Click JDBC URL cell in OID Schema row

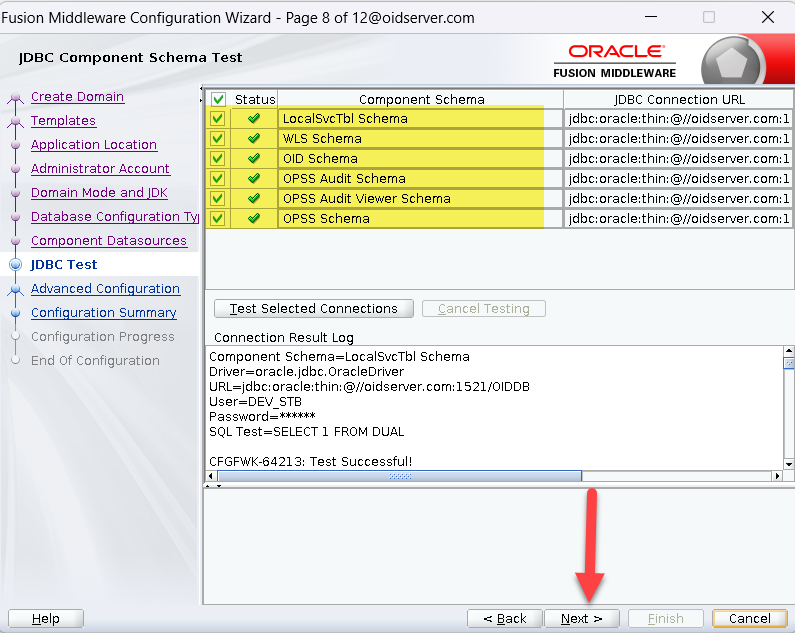678,158
